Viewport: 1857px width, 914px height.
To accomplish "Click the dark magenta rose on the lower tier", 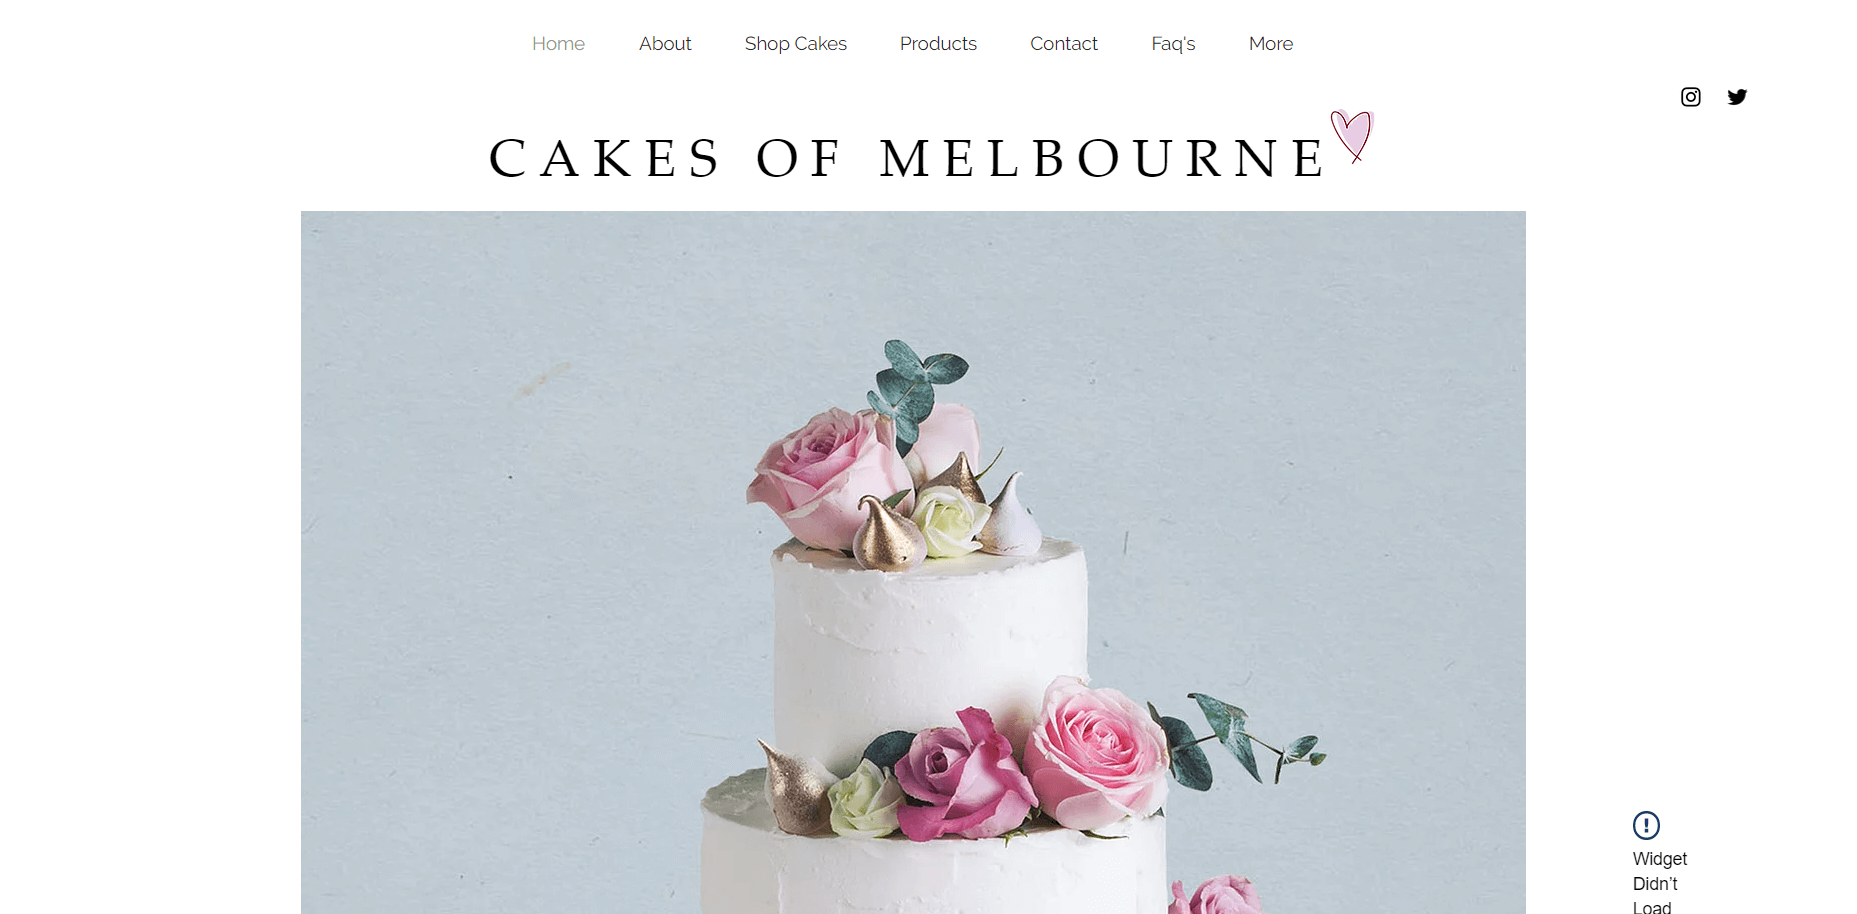I will (x=958, y=774).
